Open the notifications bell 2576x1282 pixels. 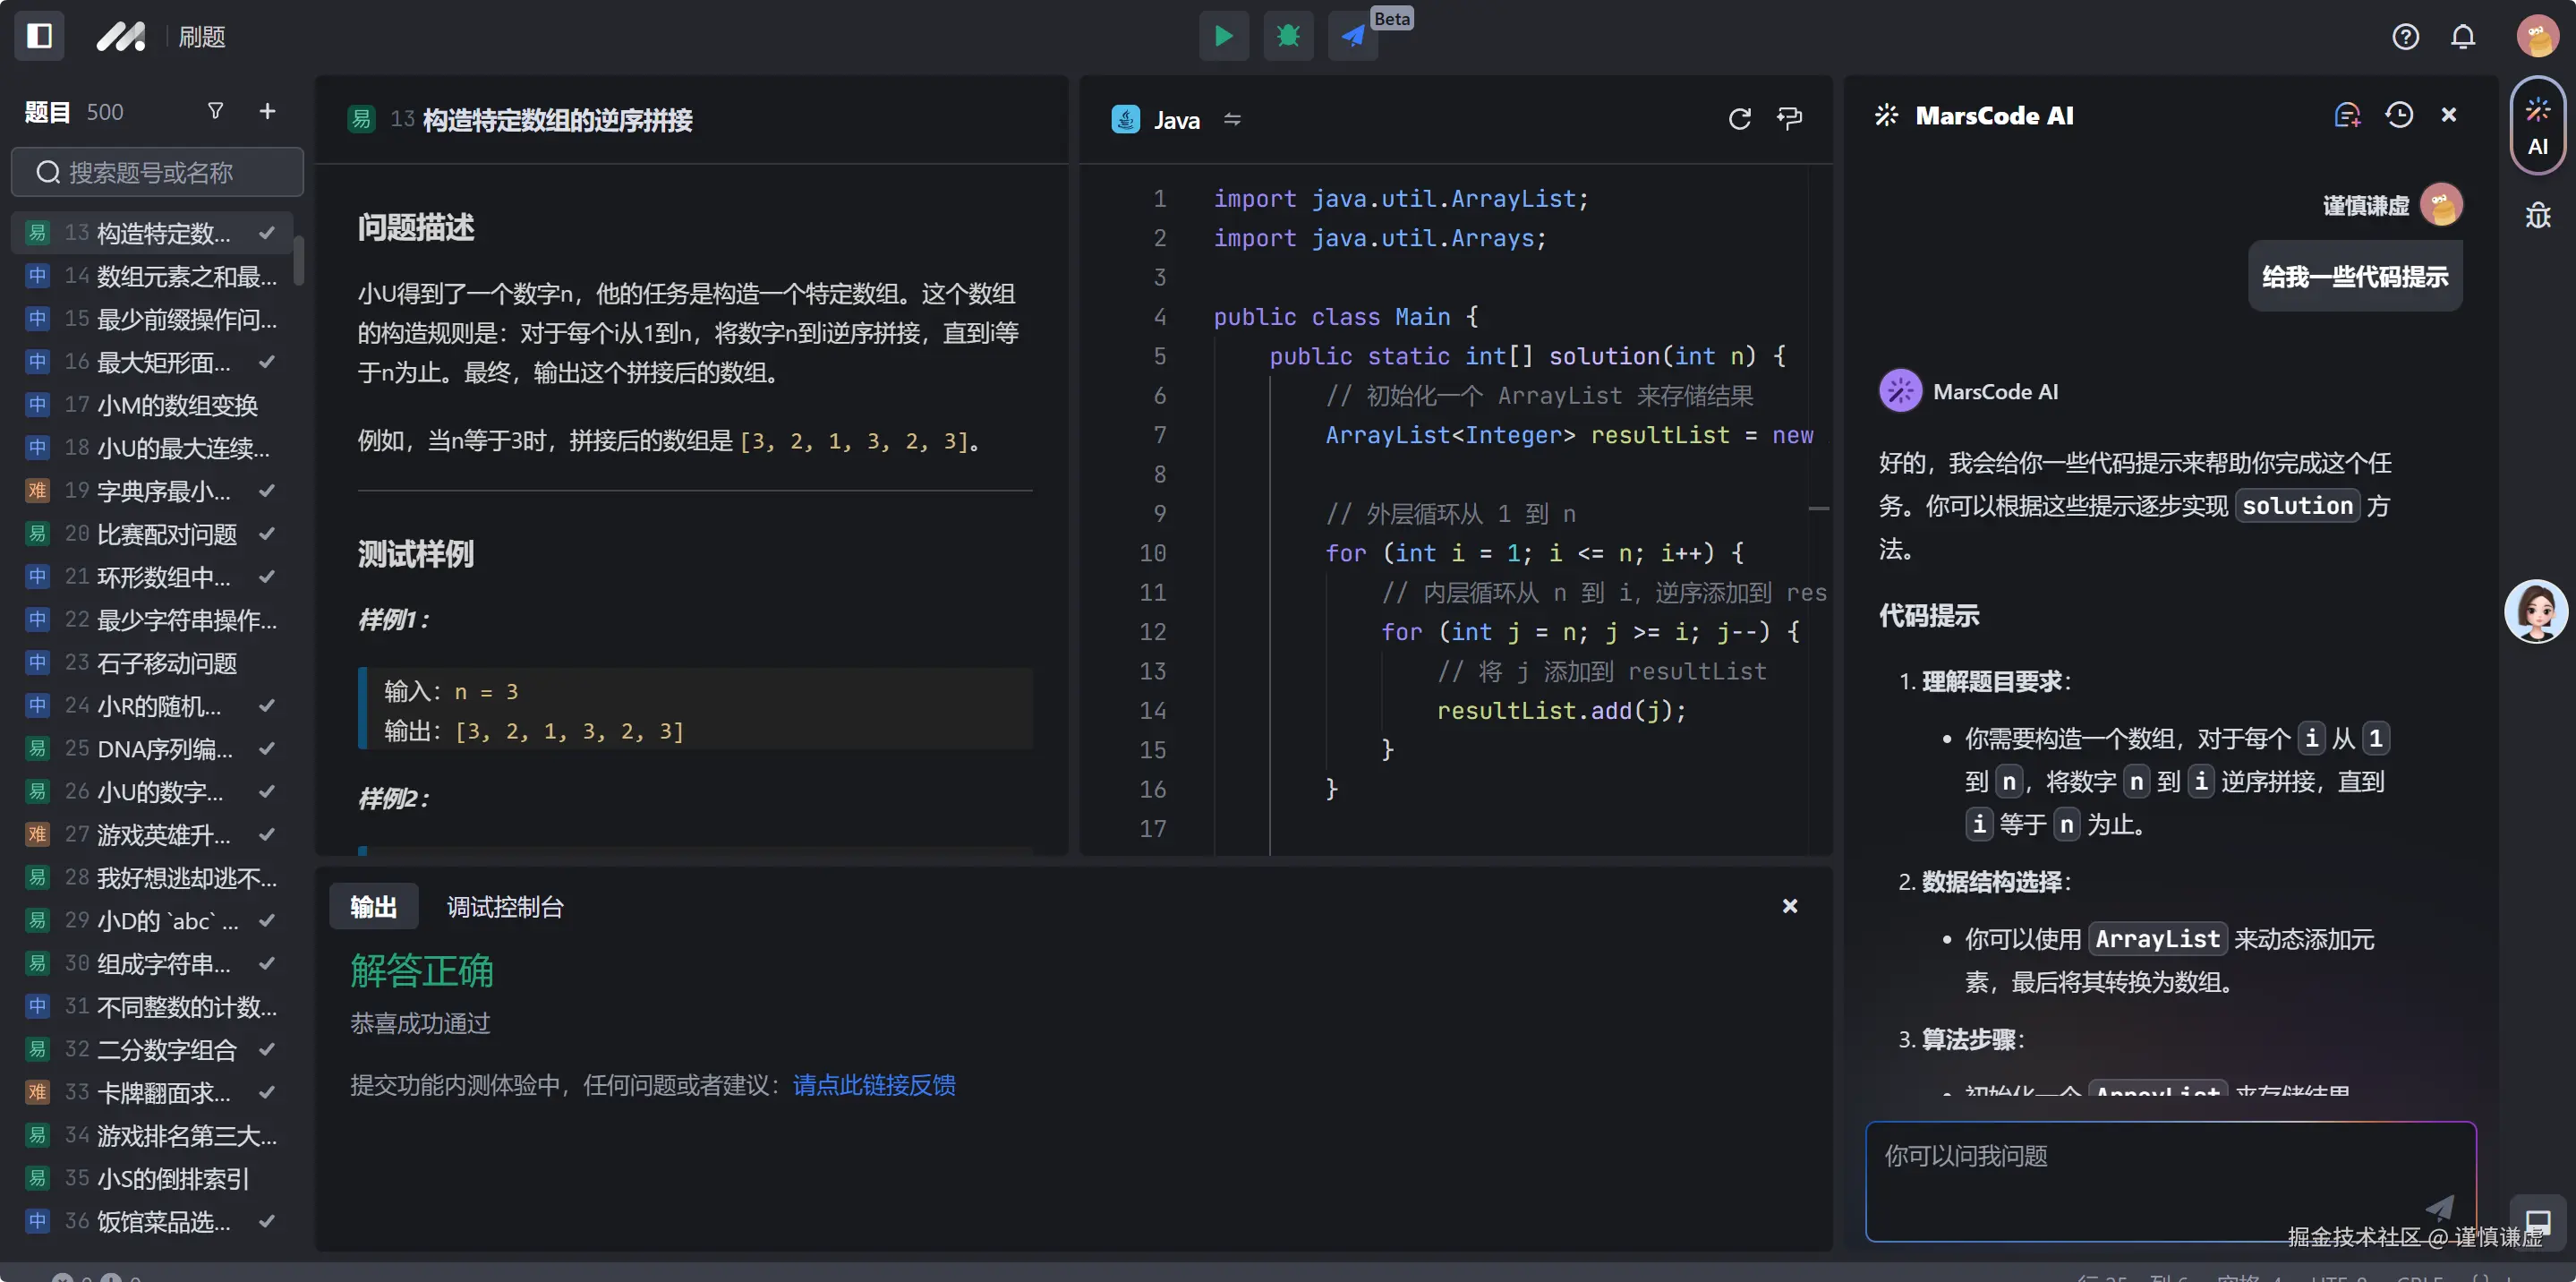(2462, 37)
